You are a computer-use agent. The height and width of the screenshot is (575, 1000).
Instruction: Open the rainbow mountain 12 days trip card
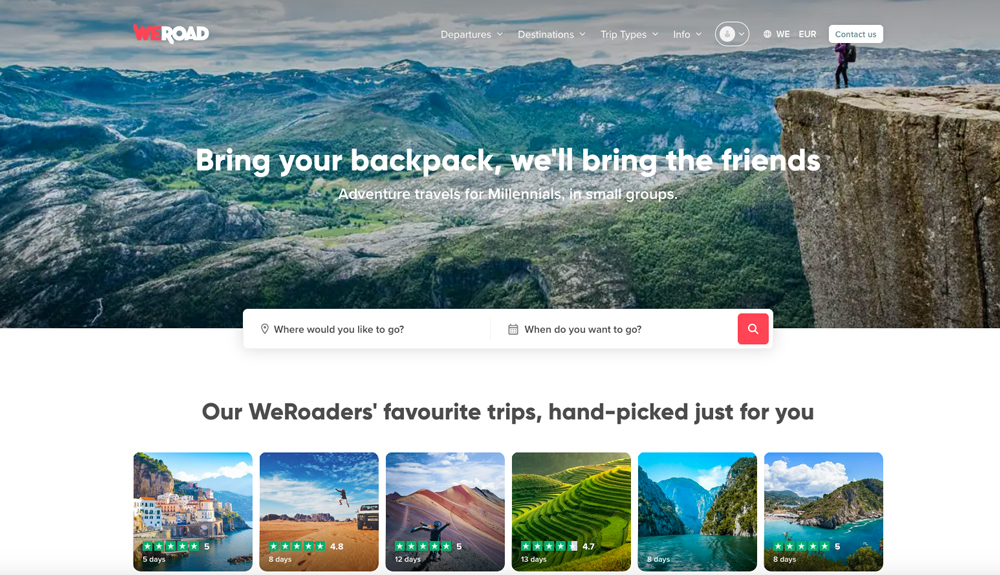[x=445, y=512]
